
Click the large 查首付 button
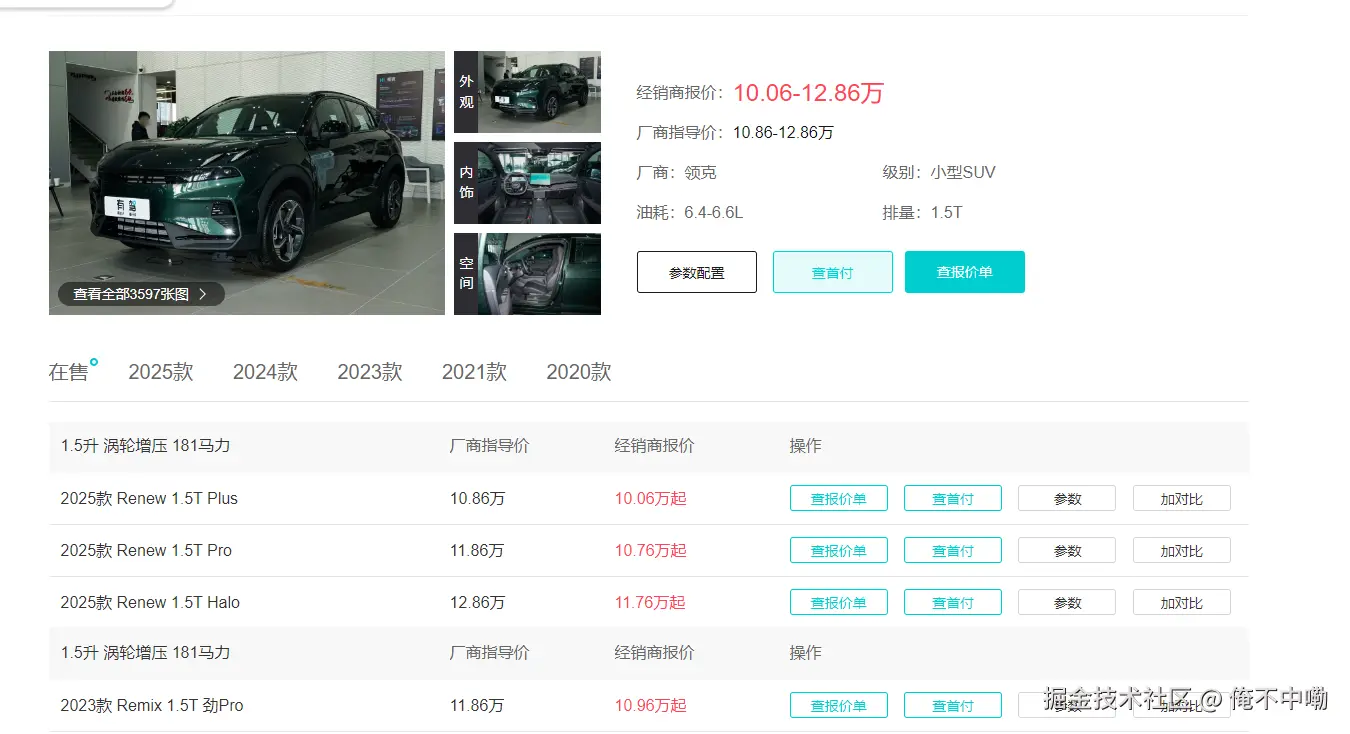[832, 272]
